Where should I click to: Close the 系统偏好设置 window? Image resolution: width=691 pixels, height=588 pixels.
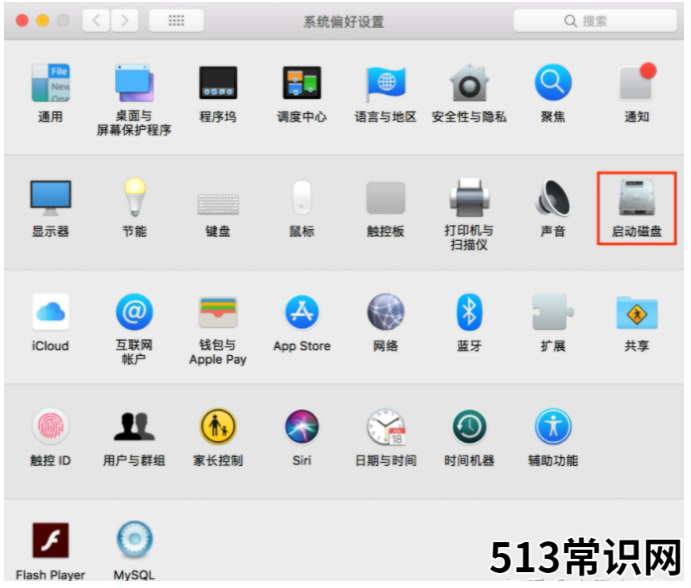tap(22, 21)
